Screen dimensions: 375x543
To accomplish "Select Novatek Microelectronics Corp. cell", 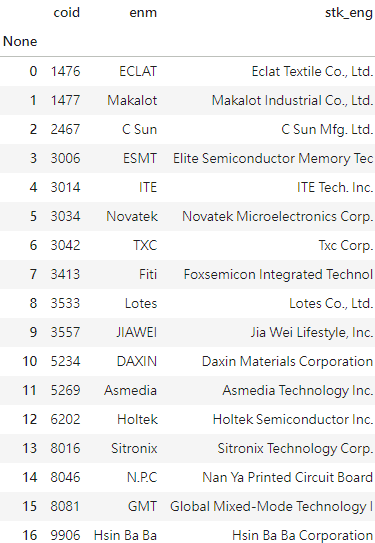I will [x=278, y=216].
